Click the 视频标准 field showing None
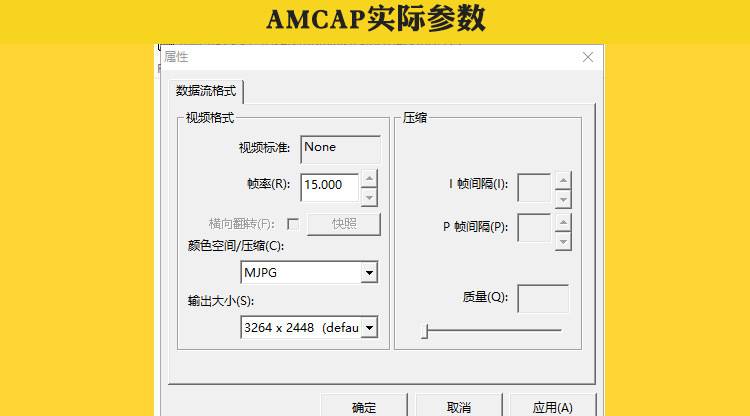Image resolution: width=750 pixels, height=416 pixels. click(x=341, y=149)
